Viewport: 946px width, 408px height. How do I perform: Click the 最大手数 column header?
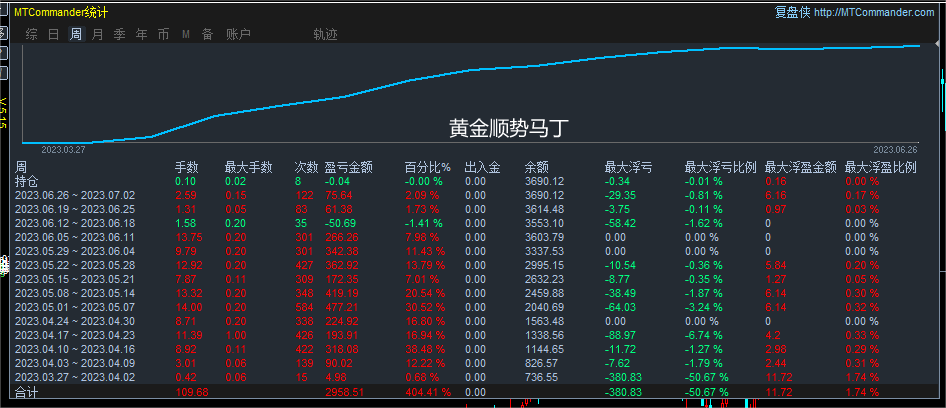pyautogui.click(x=249, y=167)
